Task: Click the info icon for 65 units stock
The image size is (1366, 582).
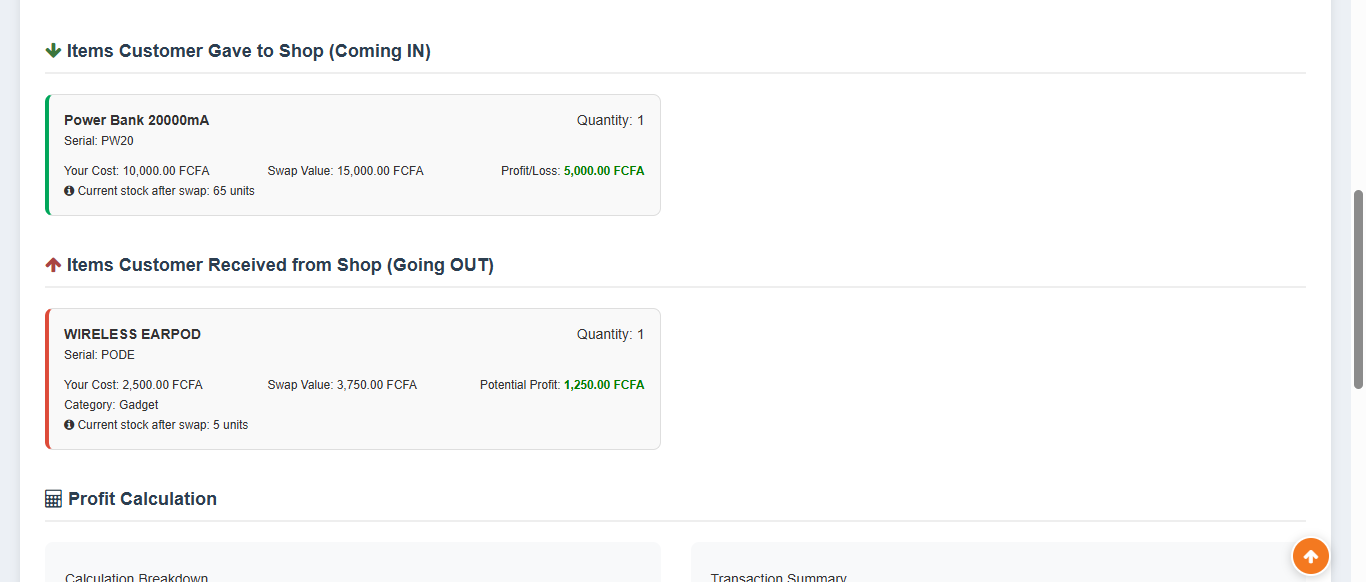Action: click(69, 191)
